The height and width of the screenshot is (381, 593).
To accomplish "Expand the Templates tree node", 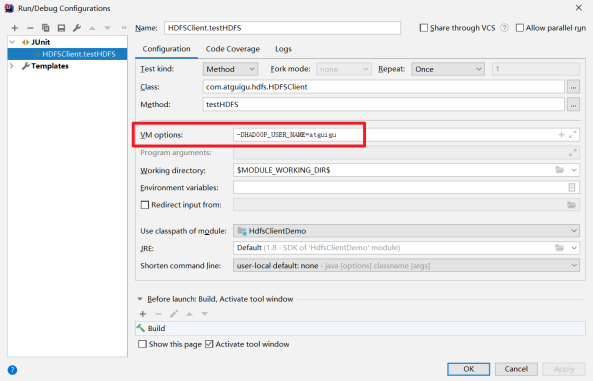I will pos(12,66).
